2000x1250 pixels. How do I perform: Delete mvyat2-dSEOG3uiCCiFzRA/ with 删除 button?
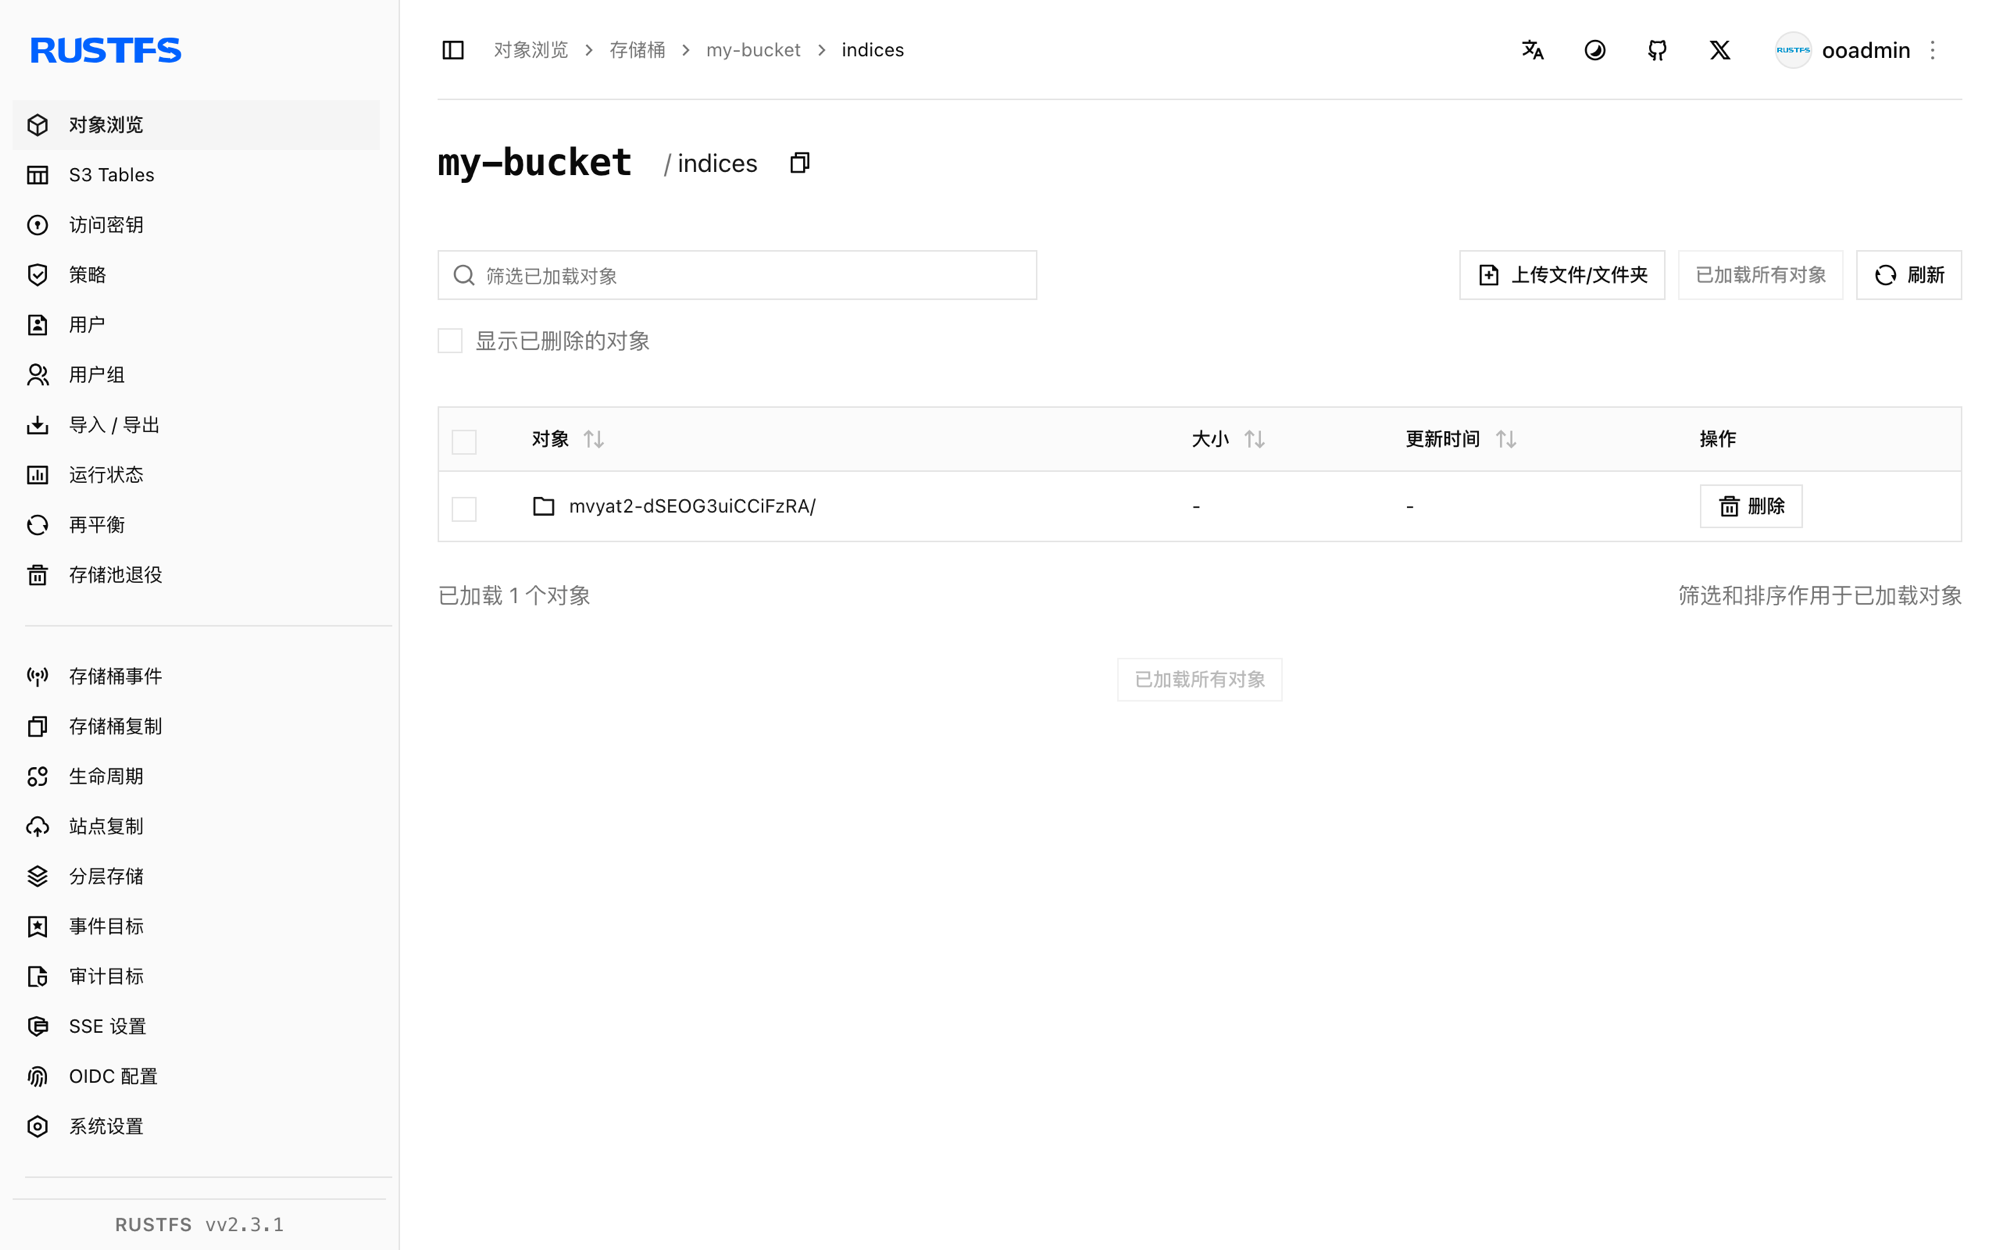tap(1751, 506)
